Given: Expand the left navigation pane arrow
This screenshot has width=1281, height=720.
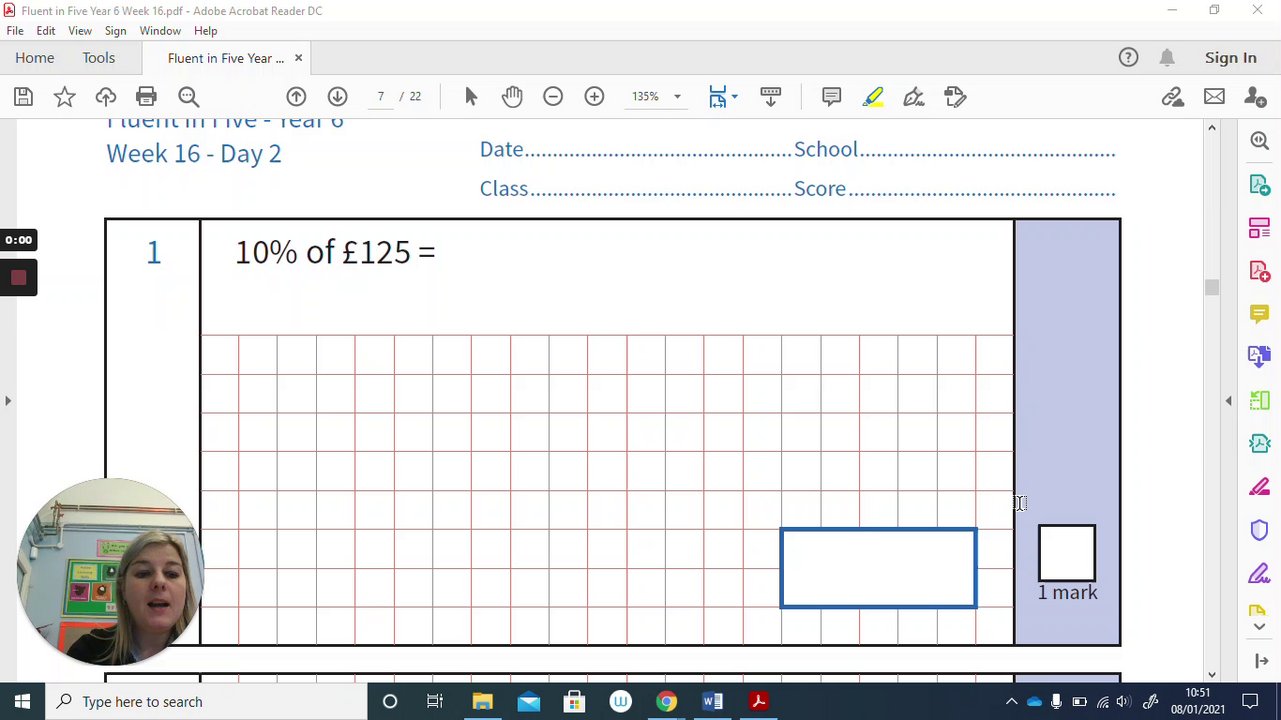Looking at the screenshot, I should [x=8, y=401].
